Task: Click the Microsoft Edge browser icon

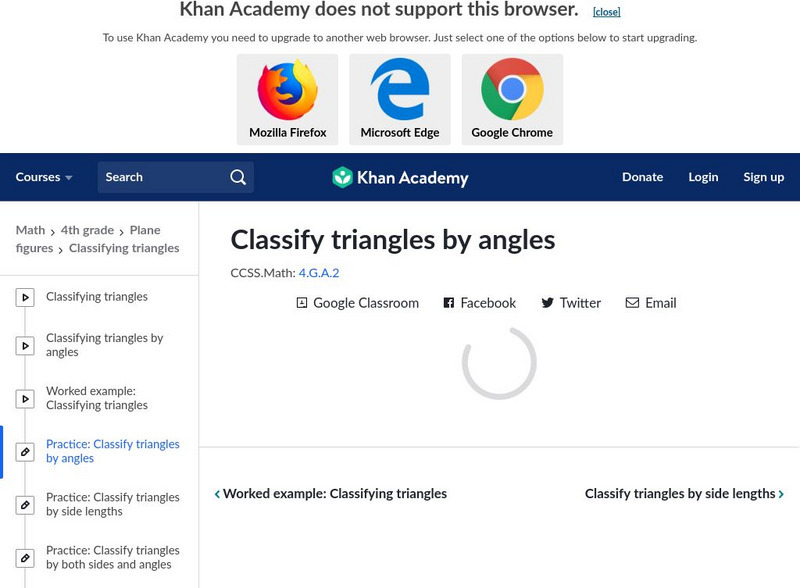Action: [x=400, y=91]
